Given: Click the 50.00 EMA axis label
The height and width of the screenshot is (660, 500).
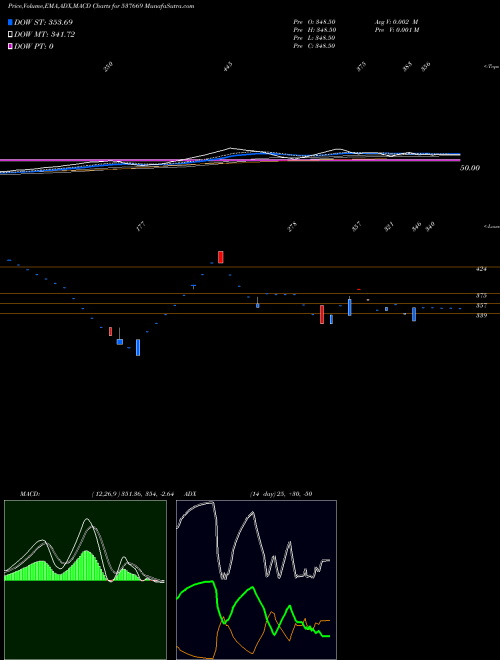Looking at the screenshot, I should click(x=470, y=168).
